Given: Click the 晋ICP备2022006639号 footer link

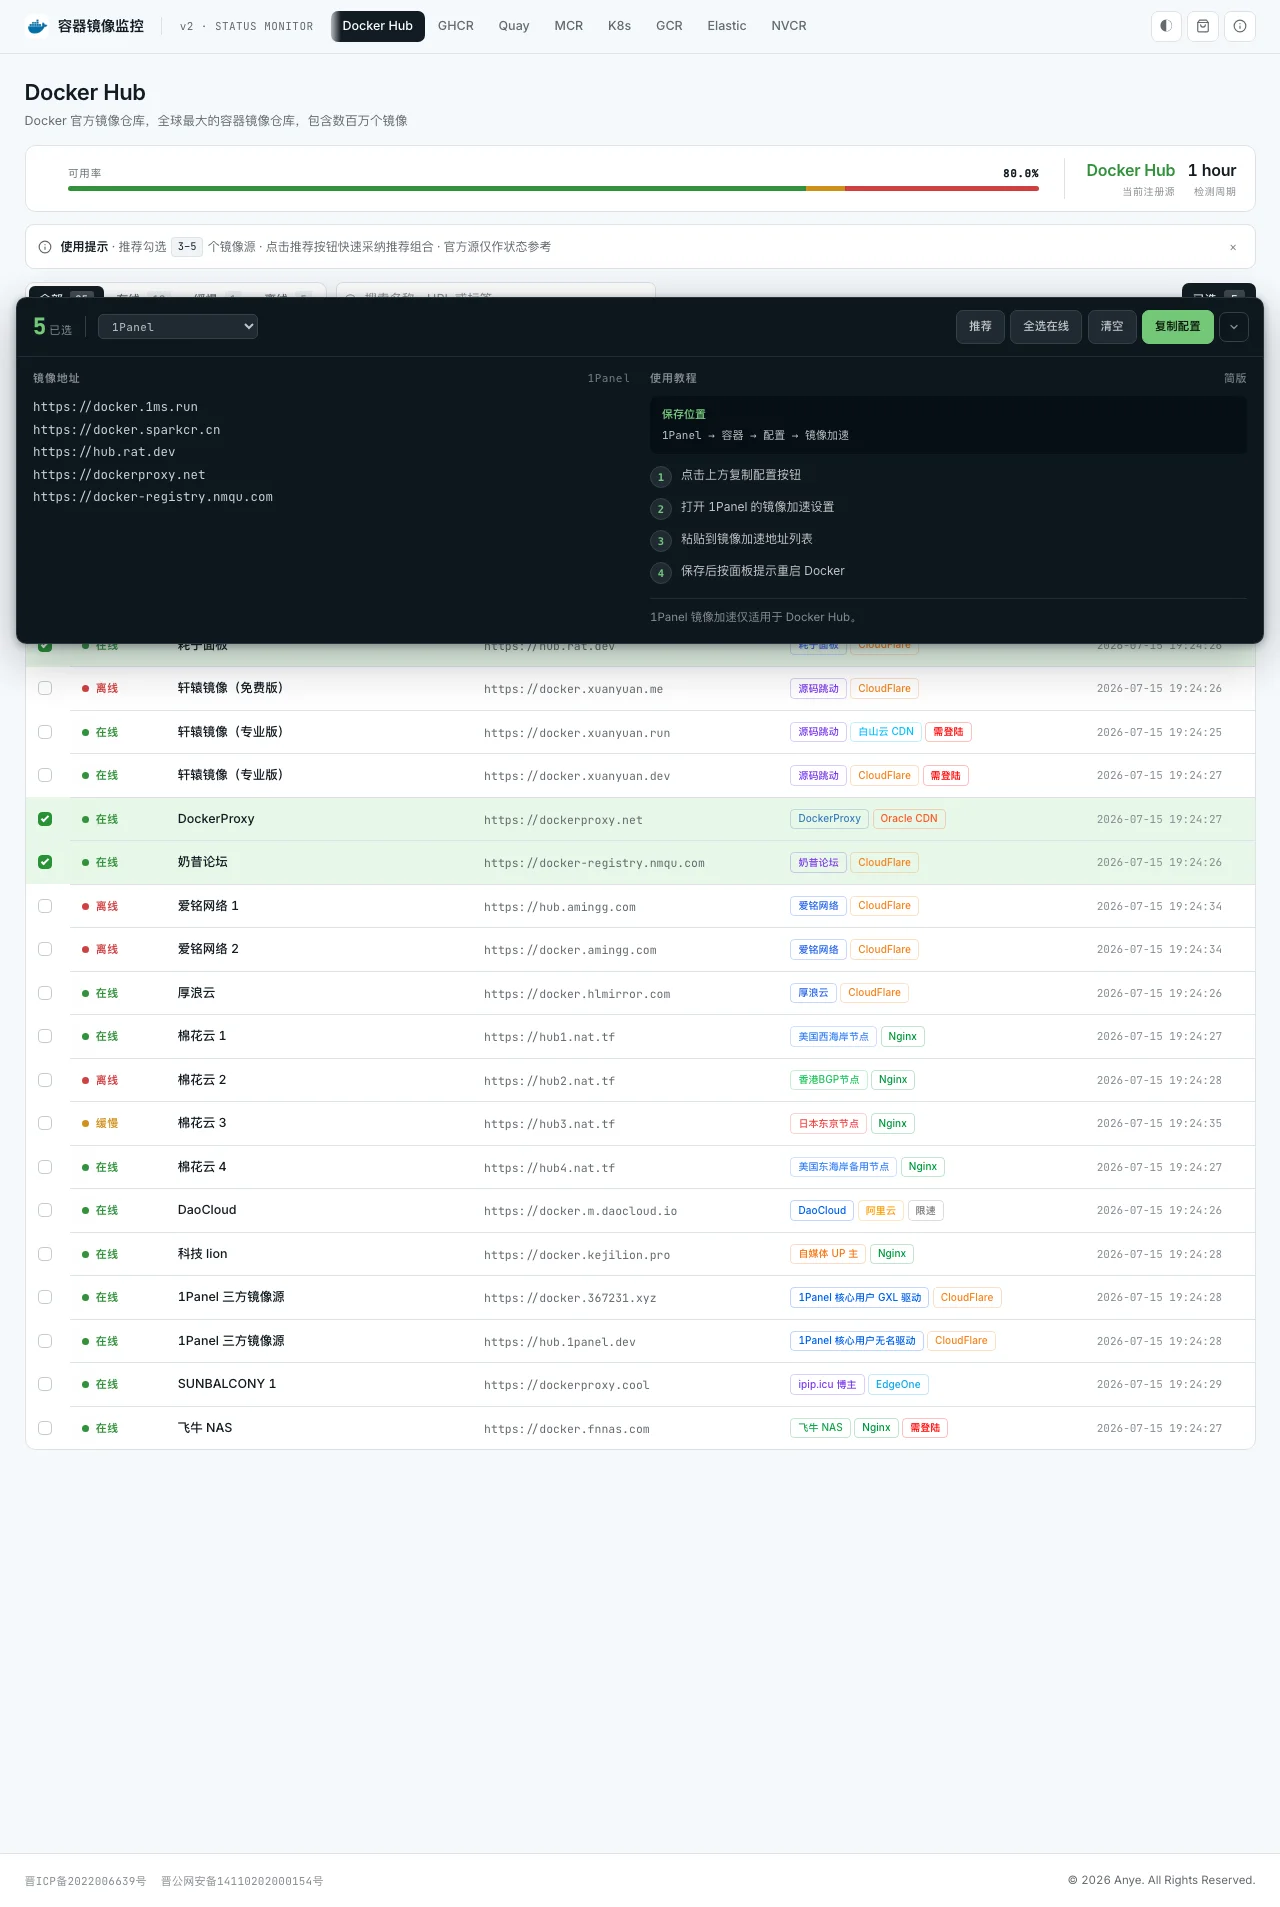Looking at the screenshot, I should (85, 1881).
